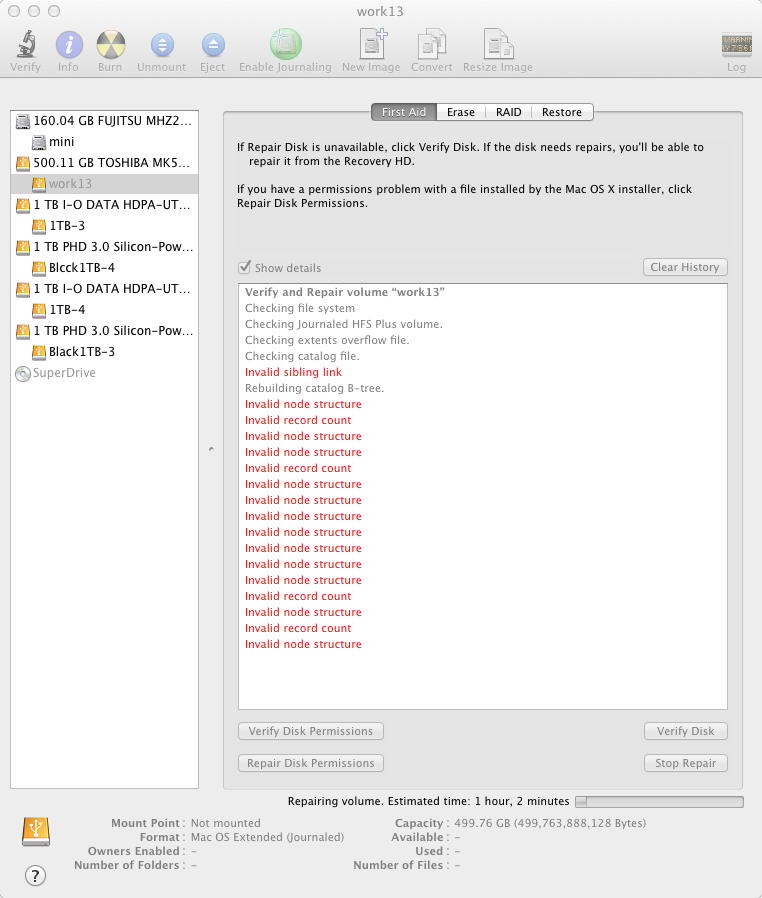Screen dimensions: 762x898
Task: Click the 'Checking file system' log line
Action: [x=300, y=308]
